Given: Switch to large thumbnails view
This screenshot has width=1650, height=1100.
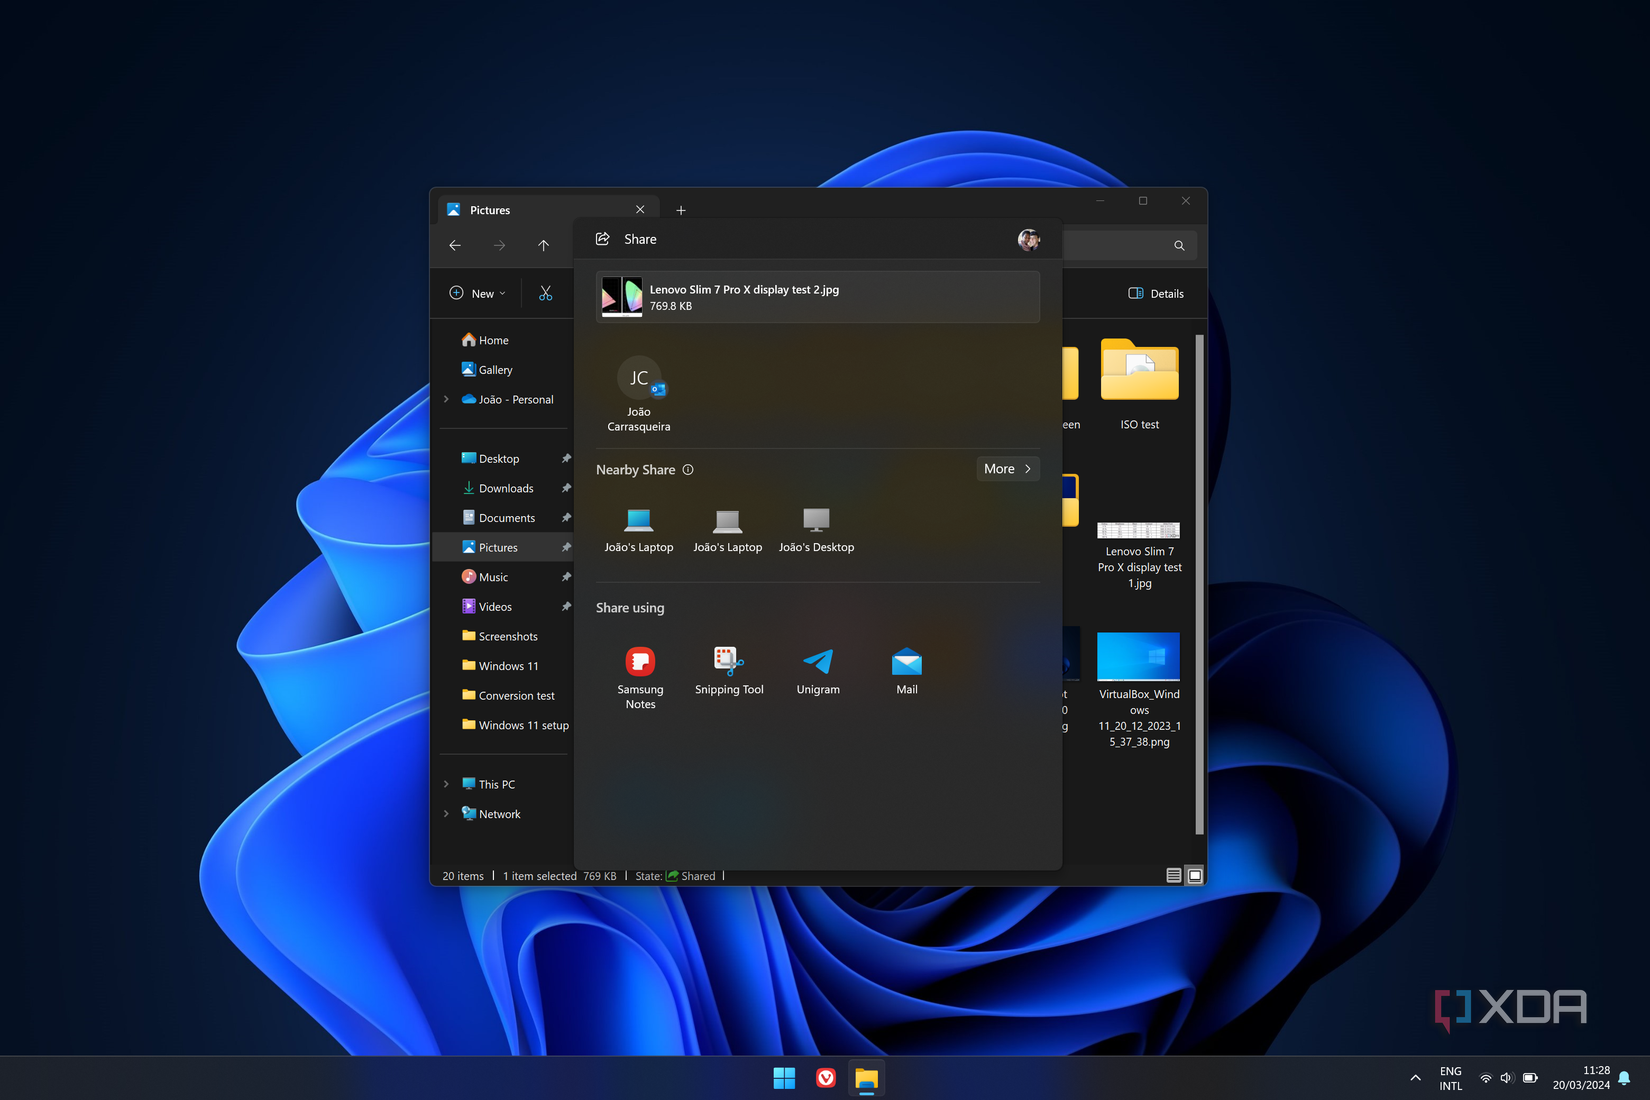Looking at the screenshot, I should pos(1195,875).
